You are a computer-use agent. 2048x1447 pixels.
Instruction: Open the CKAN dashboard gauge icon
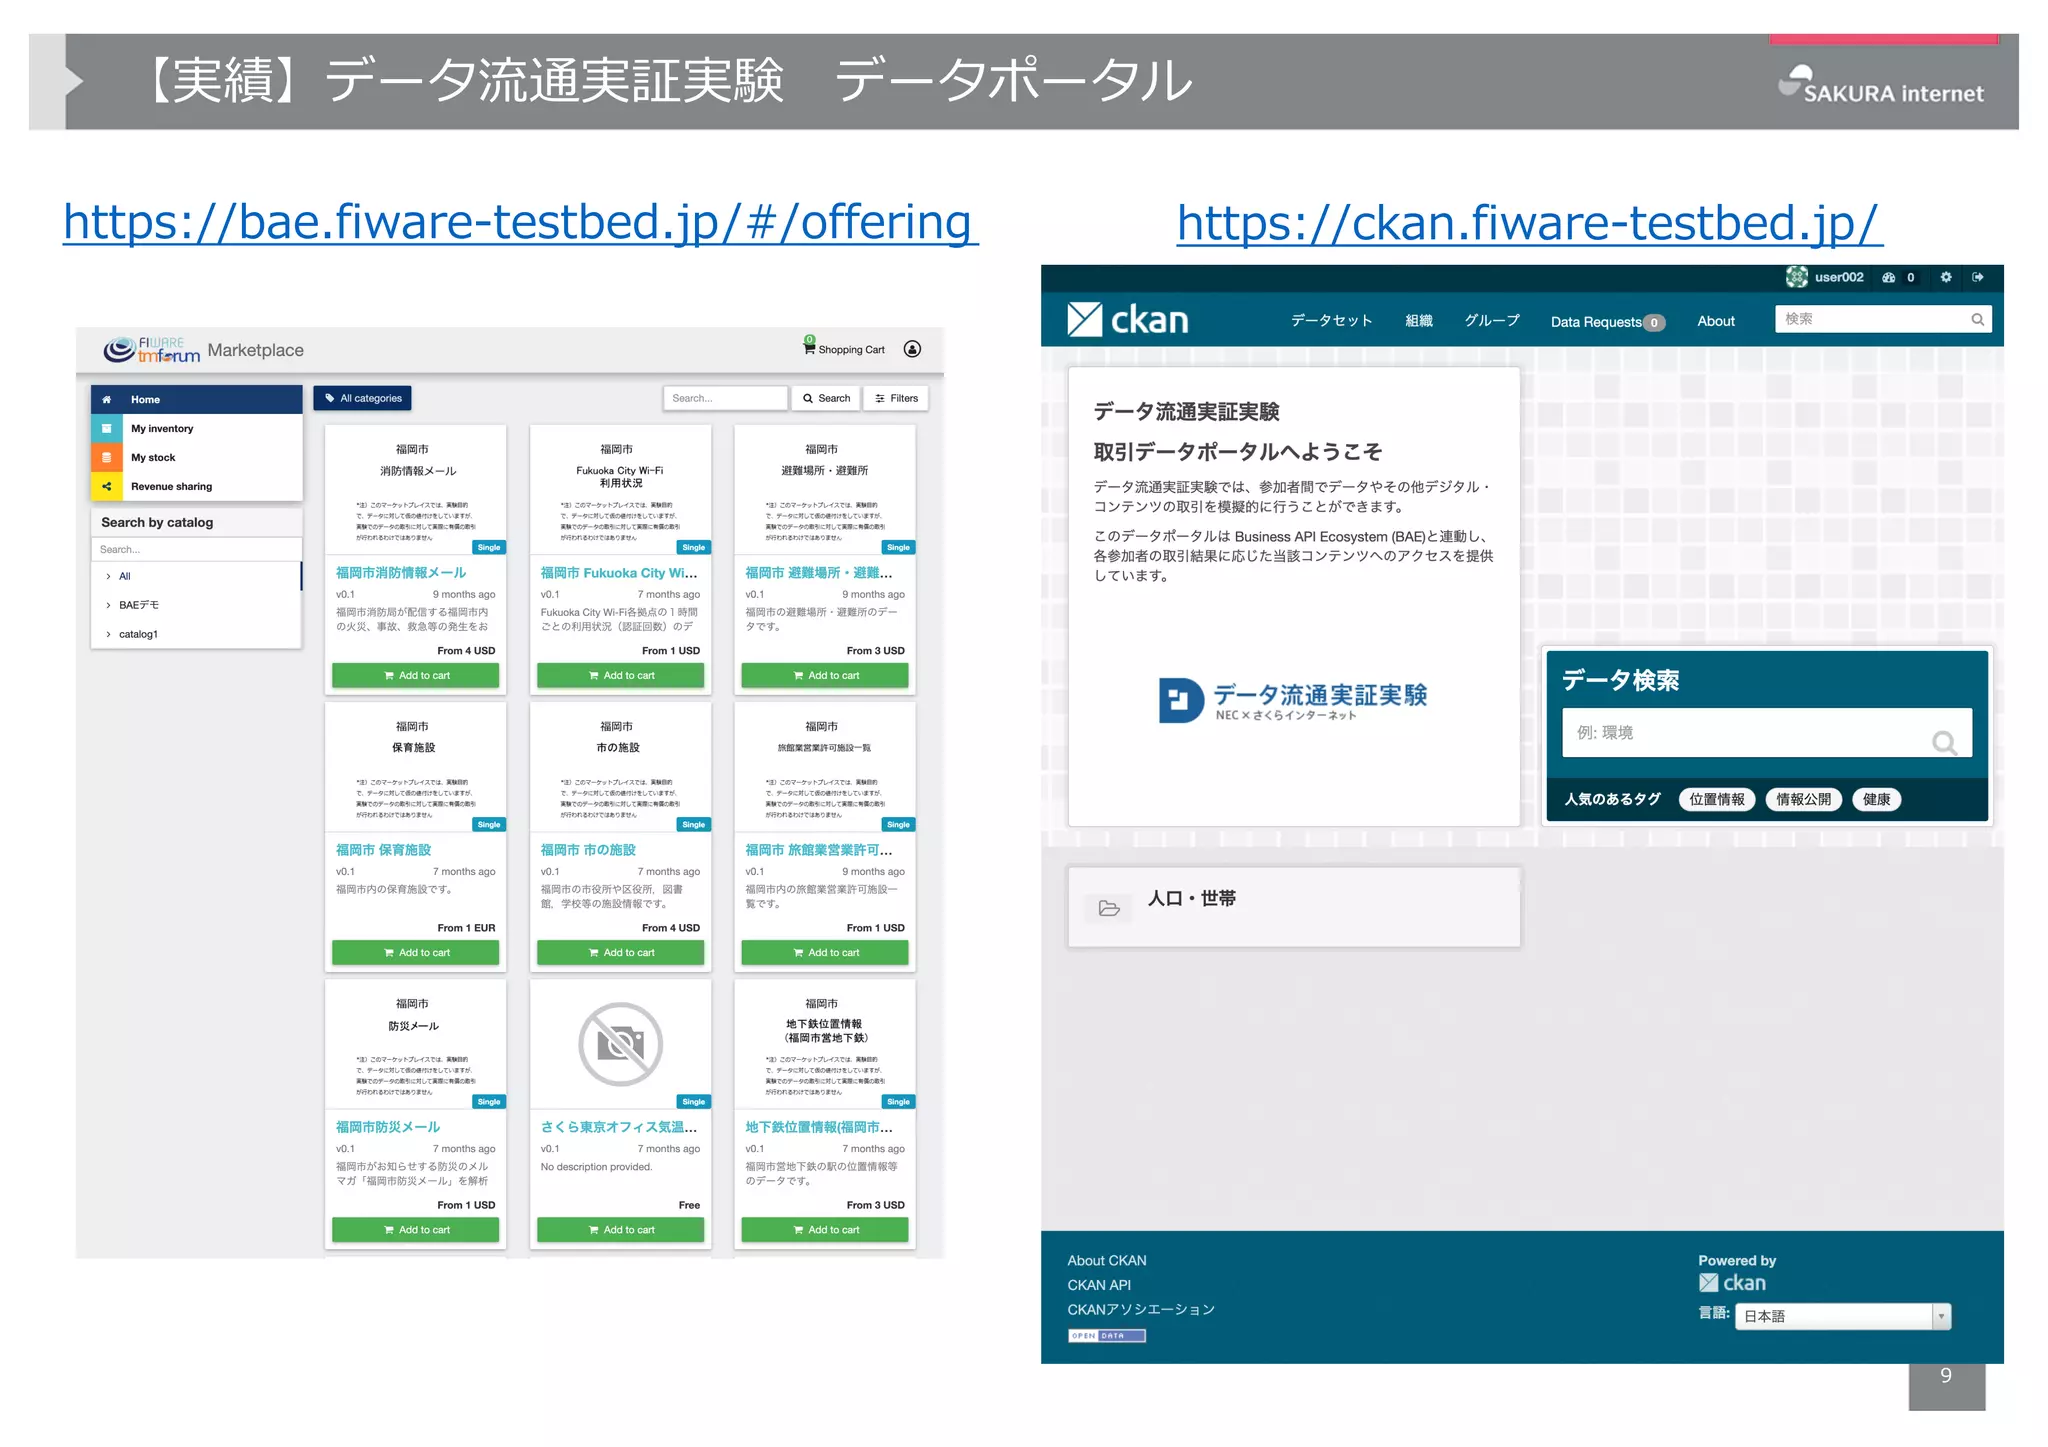(x=1888, y=278)
